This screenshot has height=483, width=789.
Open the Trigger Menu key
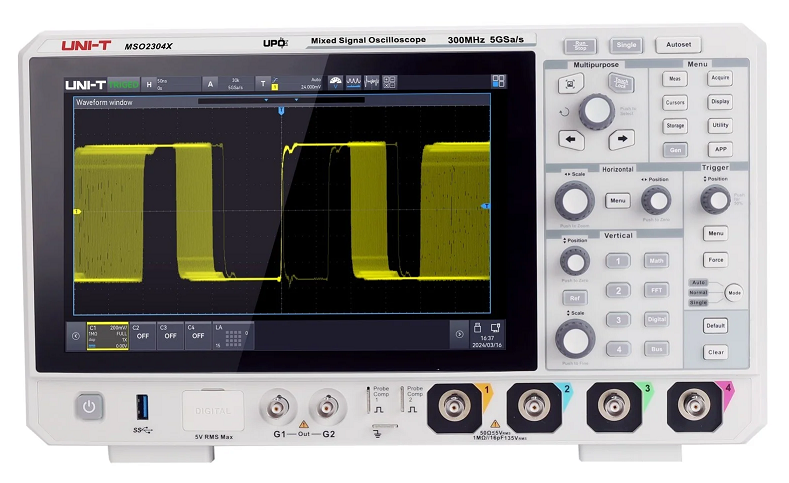coord(716,233)
